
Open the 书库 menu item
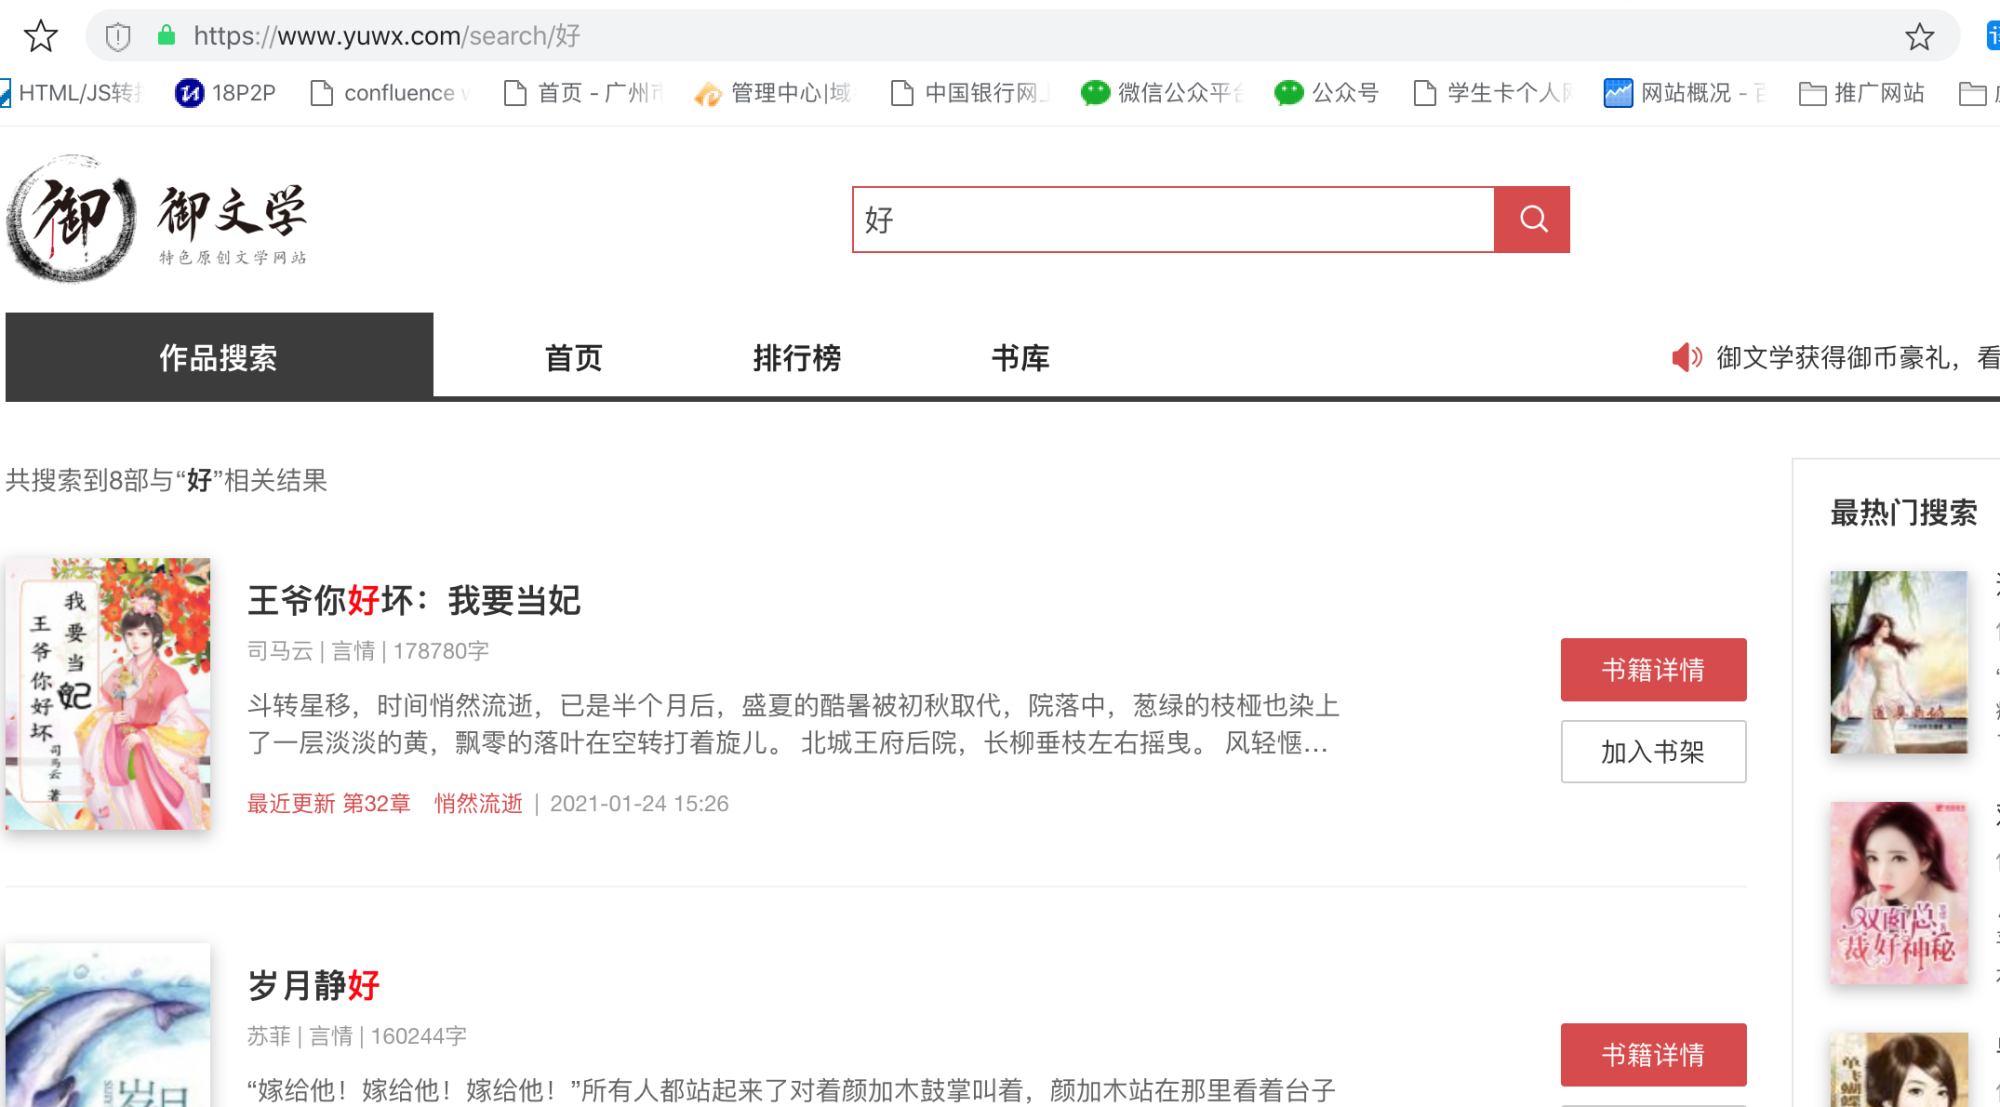pos(1020,357)
